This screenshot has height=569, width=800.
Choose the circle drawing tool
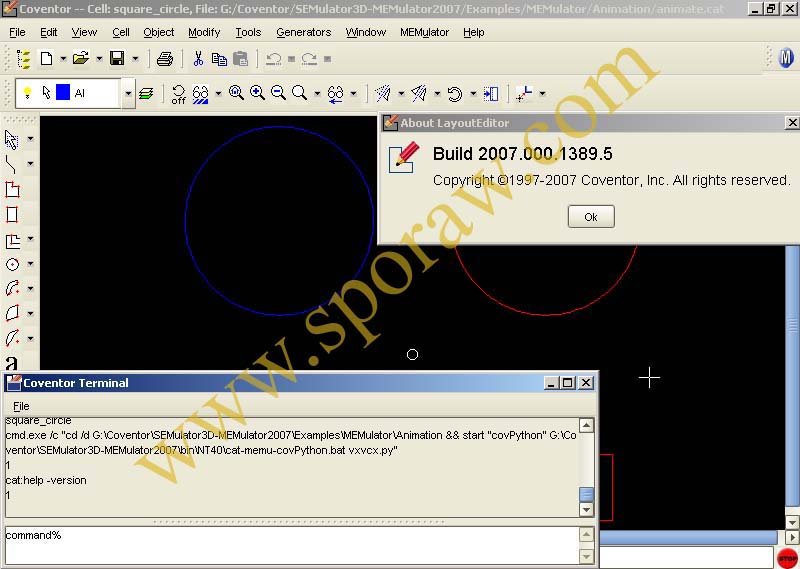pos(12,265)
